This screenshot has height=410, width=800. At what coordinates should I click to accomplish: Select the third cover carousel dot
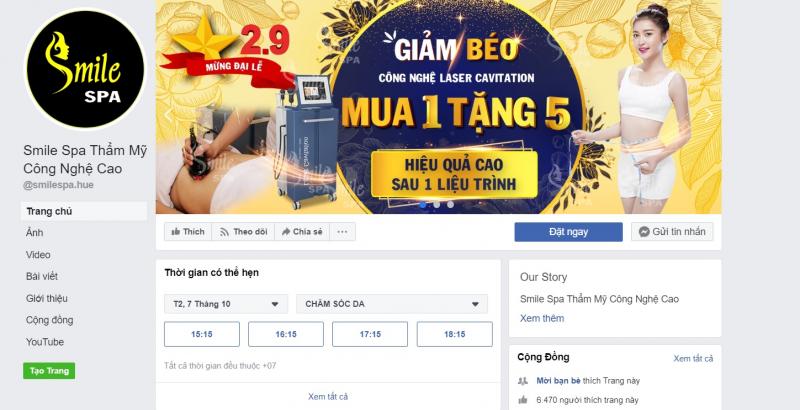[x=451, y=204]
